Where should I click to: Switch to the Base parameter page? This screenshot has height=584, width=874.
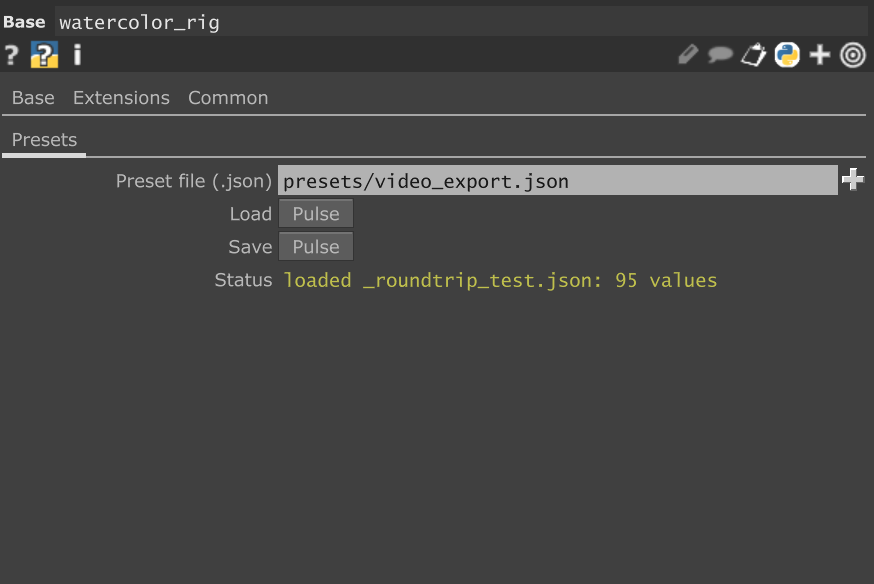pos(33,98)
